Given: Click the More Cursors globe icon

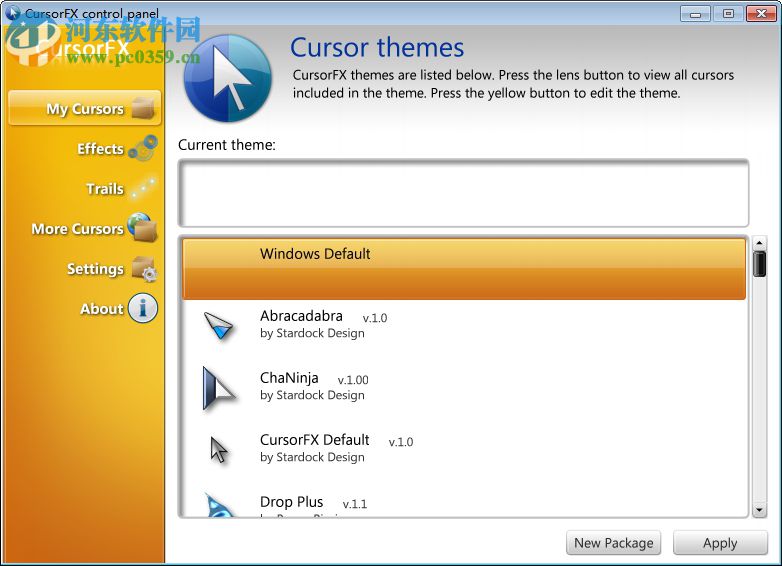Looking at the screenshot, I should [x=143, y=228].
